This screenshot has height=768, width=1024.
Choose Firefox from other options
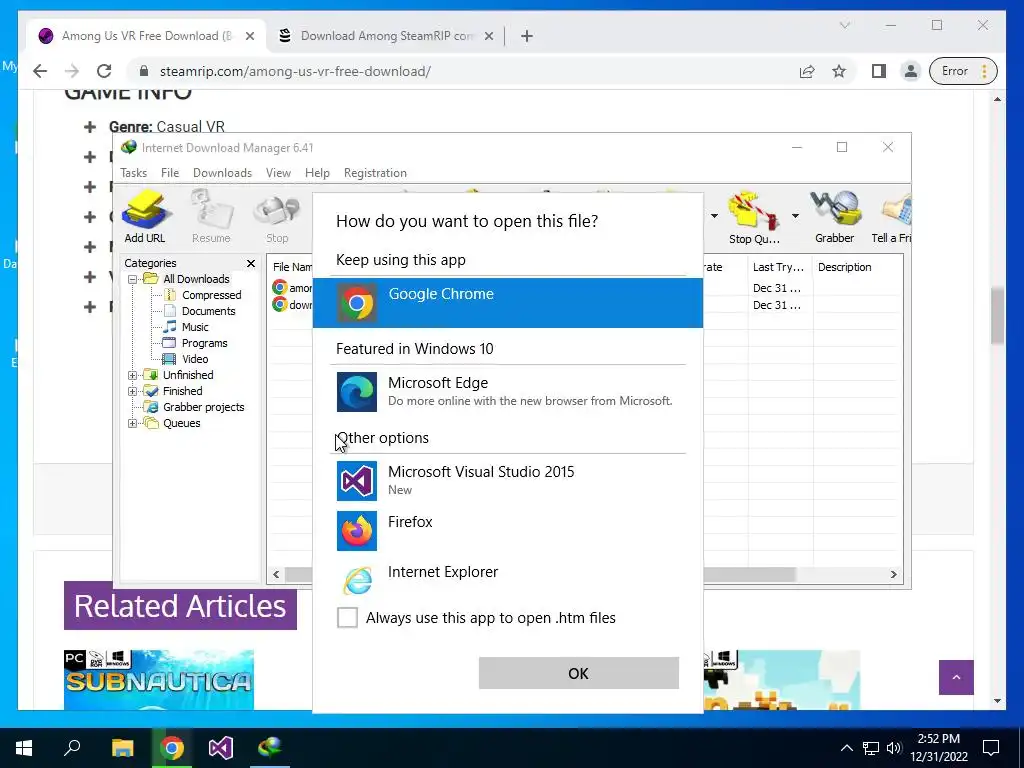point(507,530)
